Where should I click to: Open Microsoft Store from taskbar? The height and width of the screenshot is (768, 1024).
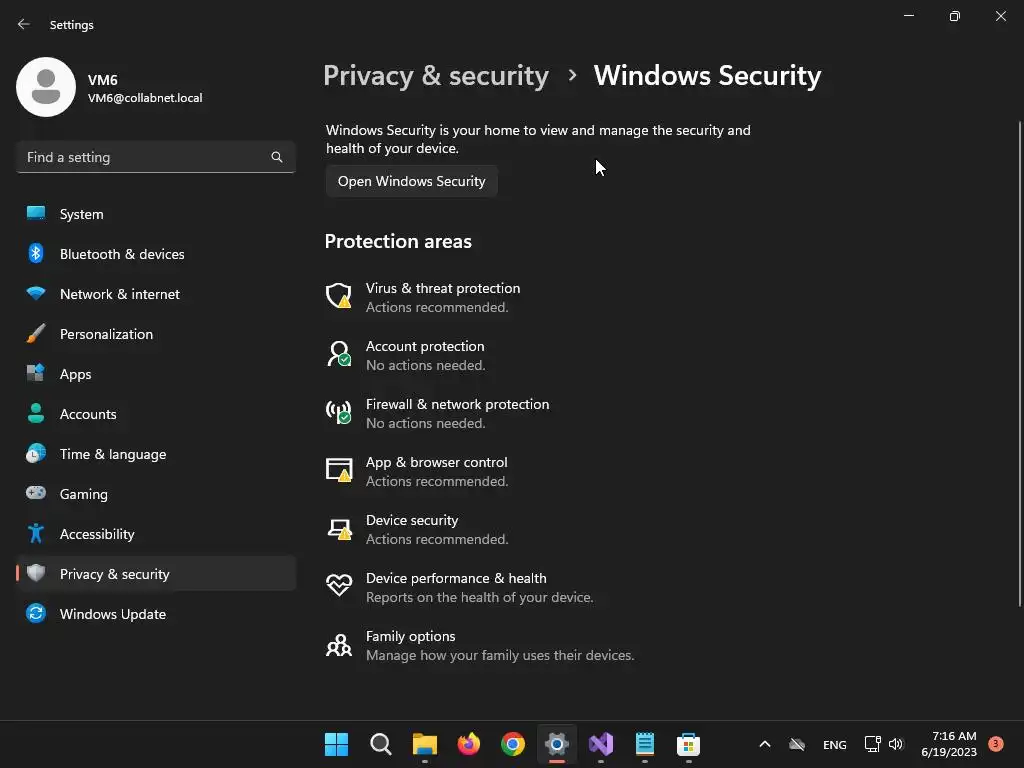click(x=688, y=744)
